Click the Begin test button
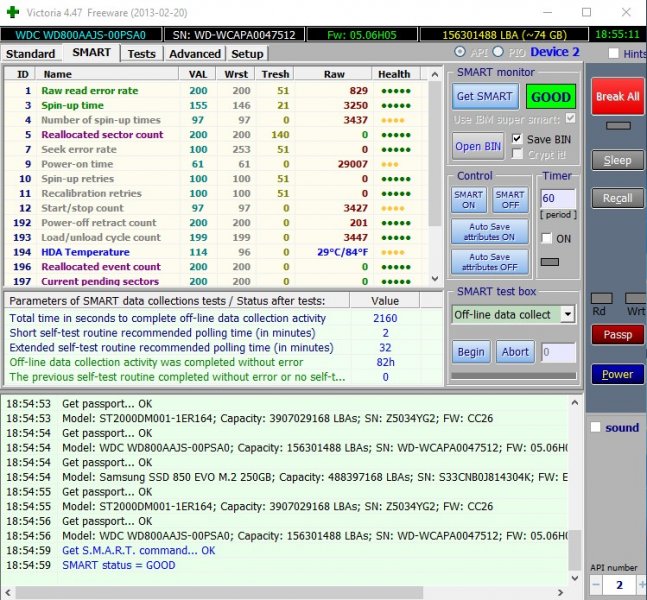 (471, 352)
